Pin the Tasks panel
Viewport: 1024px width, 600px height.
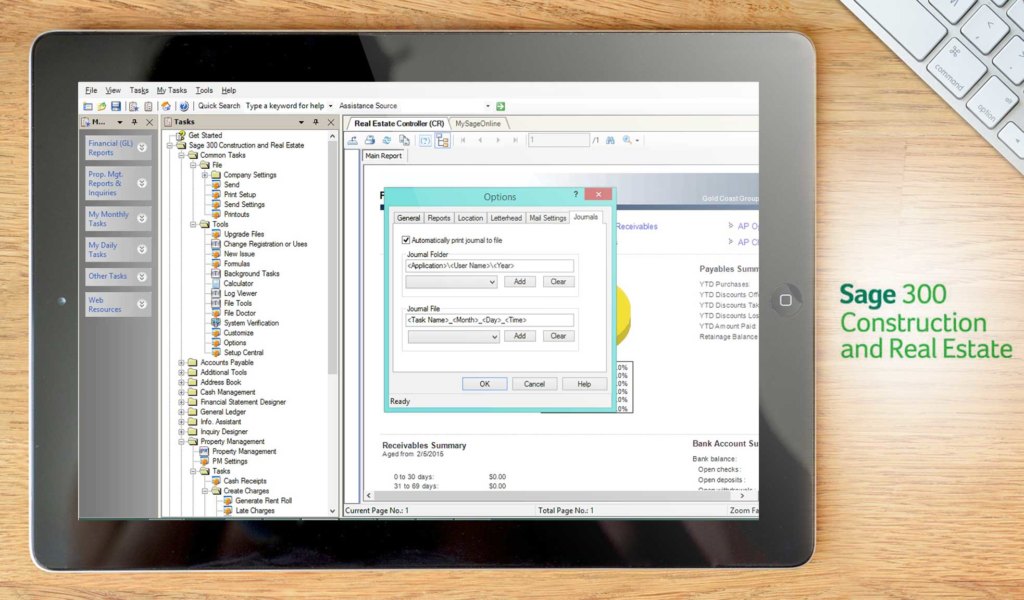315,121
